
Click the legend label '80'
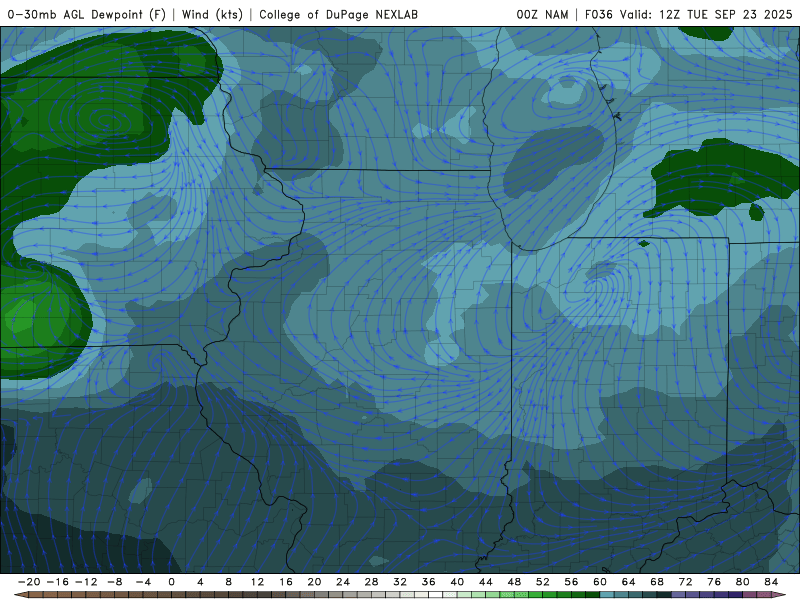743,582
